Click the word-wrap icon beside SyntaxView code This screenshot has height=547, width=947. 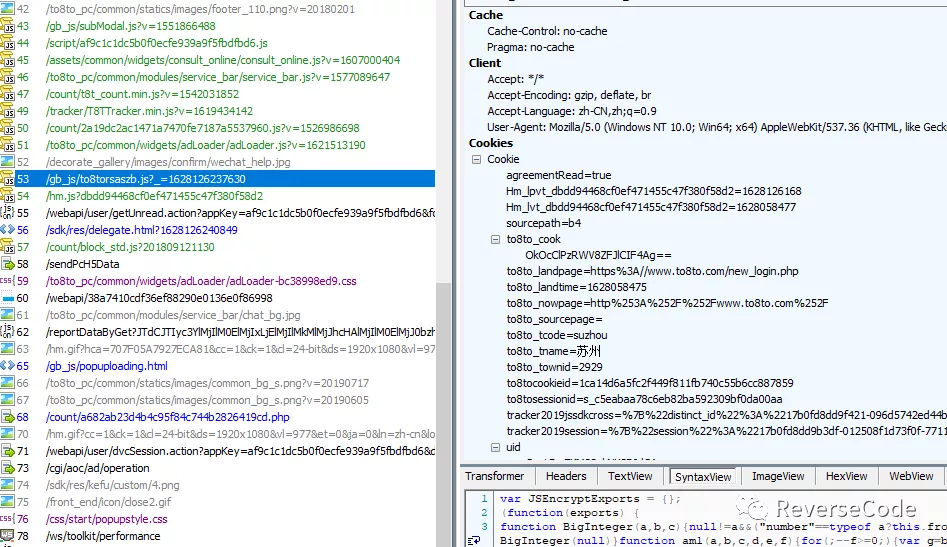pos(474,540)
